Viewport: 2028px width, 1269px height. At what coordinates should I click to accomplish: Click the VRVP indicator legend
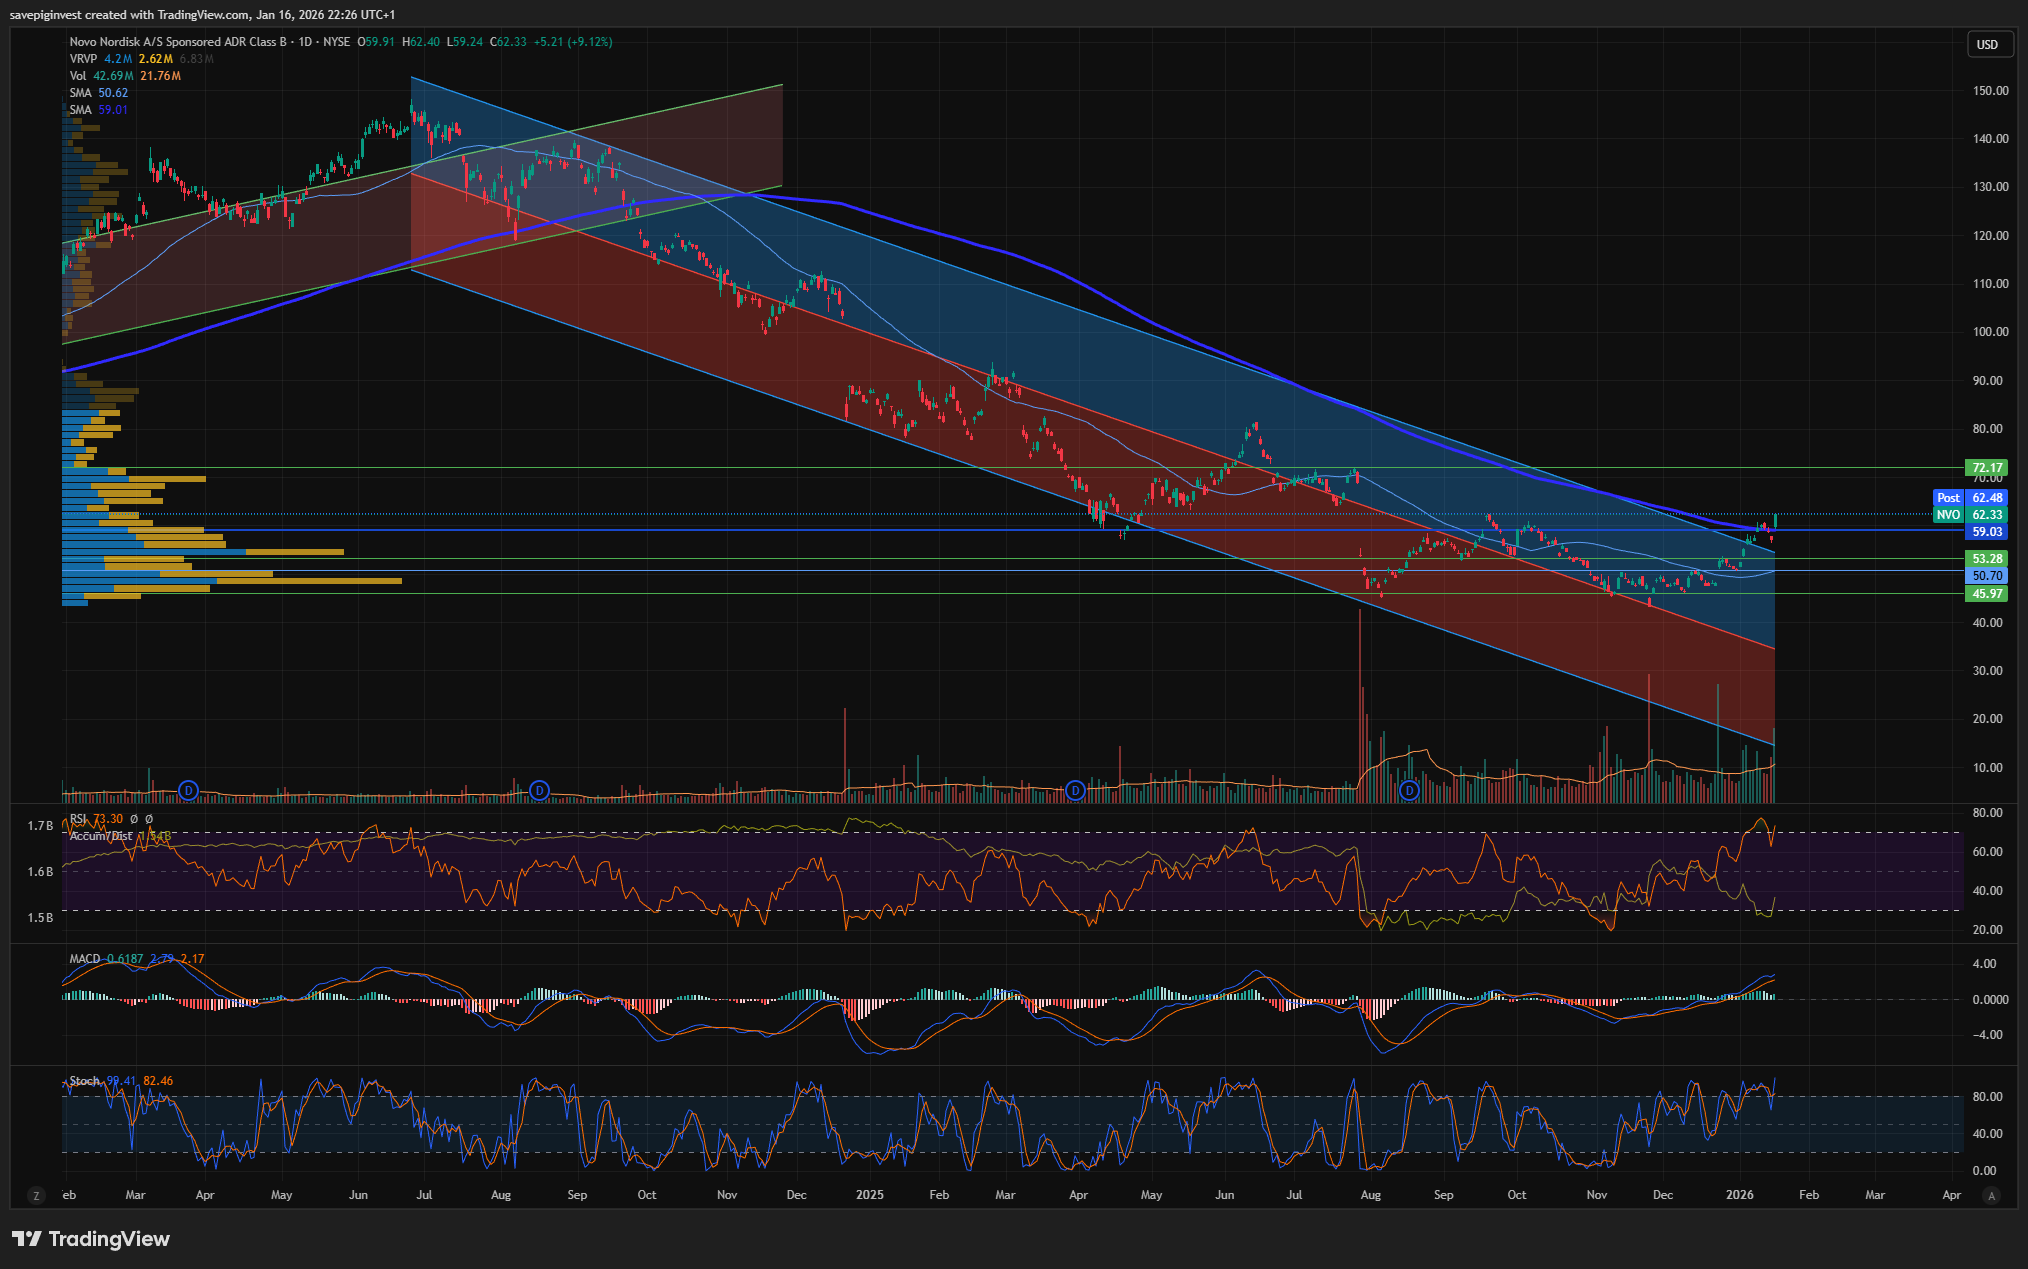click(83, 59)
